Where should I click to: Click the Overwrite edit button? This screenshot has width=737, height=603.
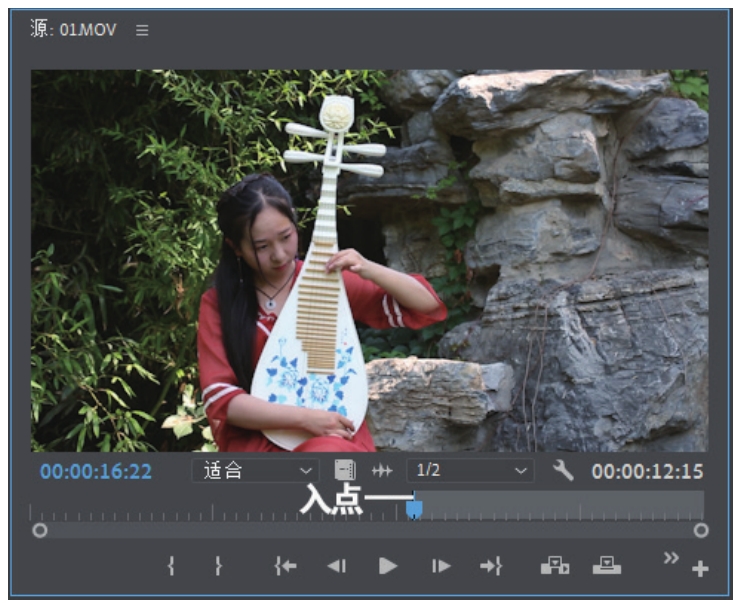(x=607, y=565)
